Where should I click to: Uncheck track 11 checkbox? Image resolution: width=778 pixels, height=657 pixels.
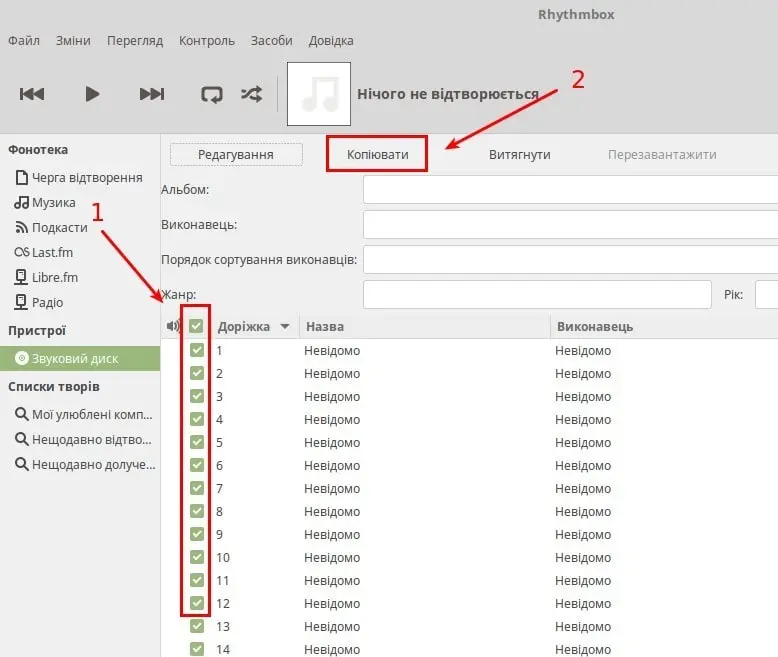(197, 580)
